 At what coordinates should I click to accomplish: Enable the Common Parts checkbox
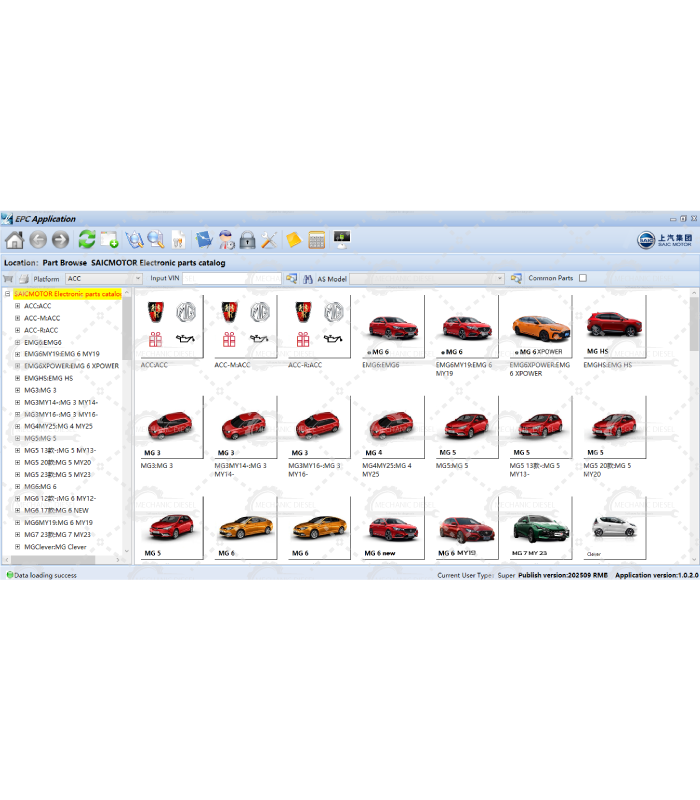tap(583, 279)
